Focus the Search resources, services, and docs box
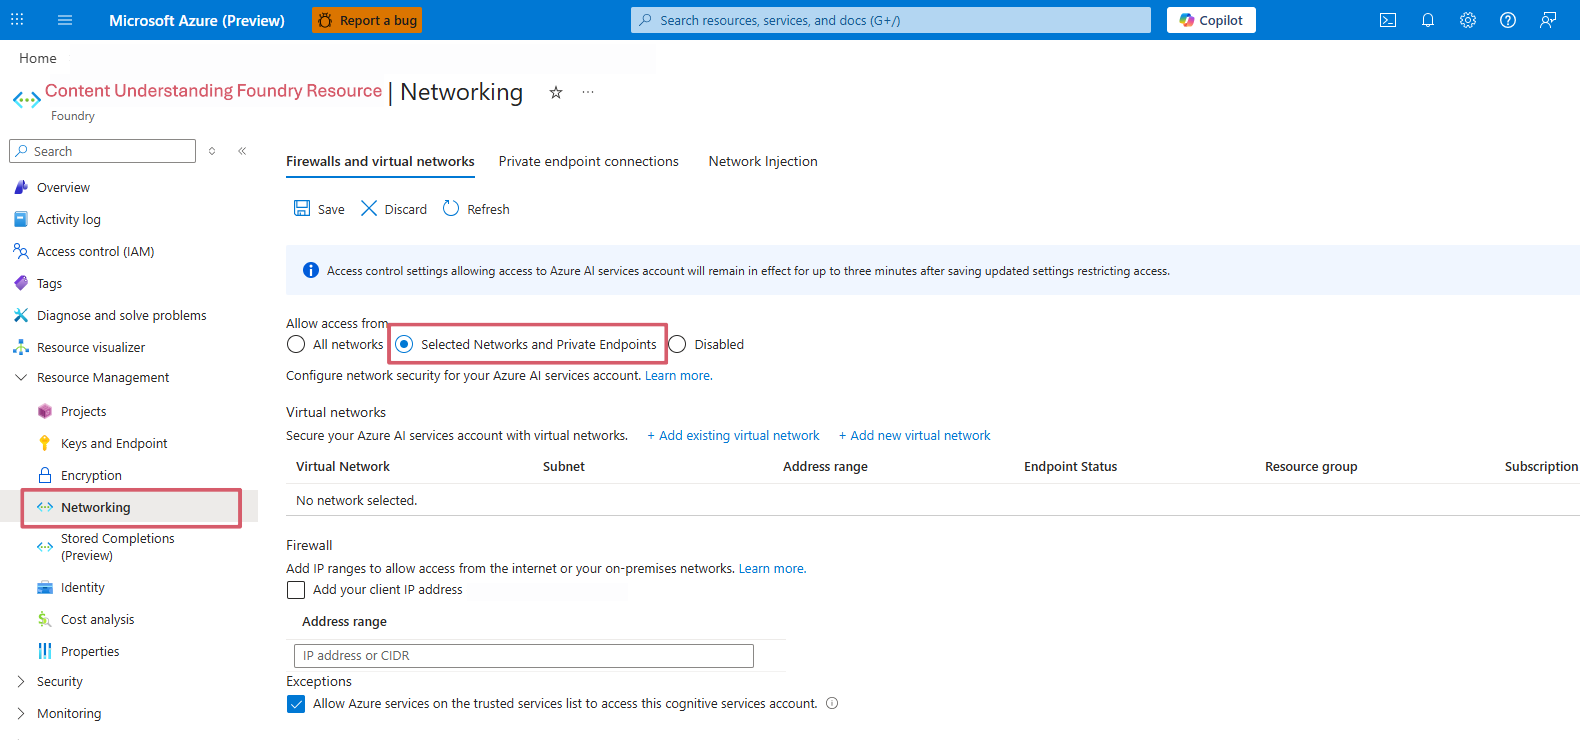 pos(890,20)
